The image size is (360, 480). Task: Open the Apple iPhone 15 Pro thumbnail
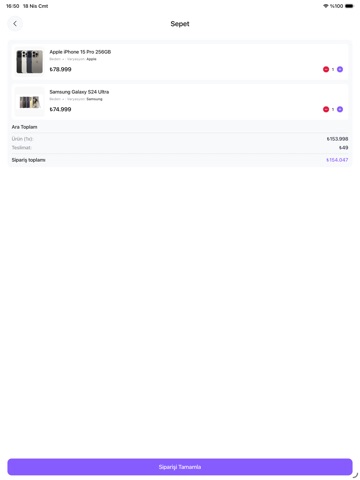coord(30,62)
